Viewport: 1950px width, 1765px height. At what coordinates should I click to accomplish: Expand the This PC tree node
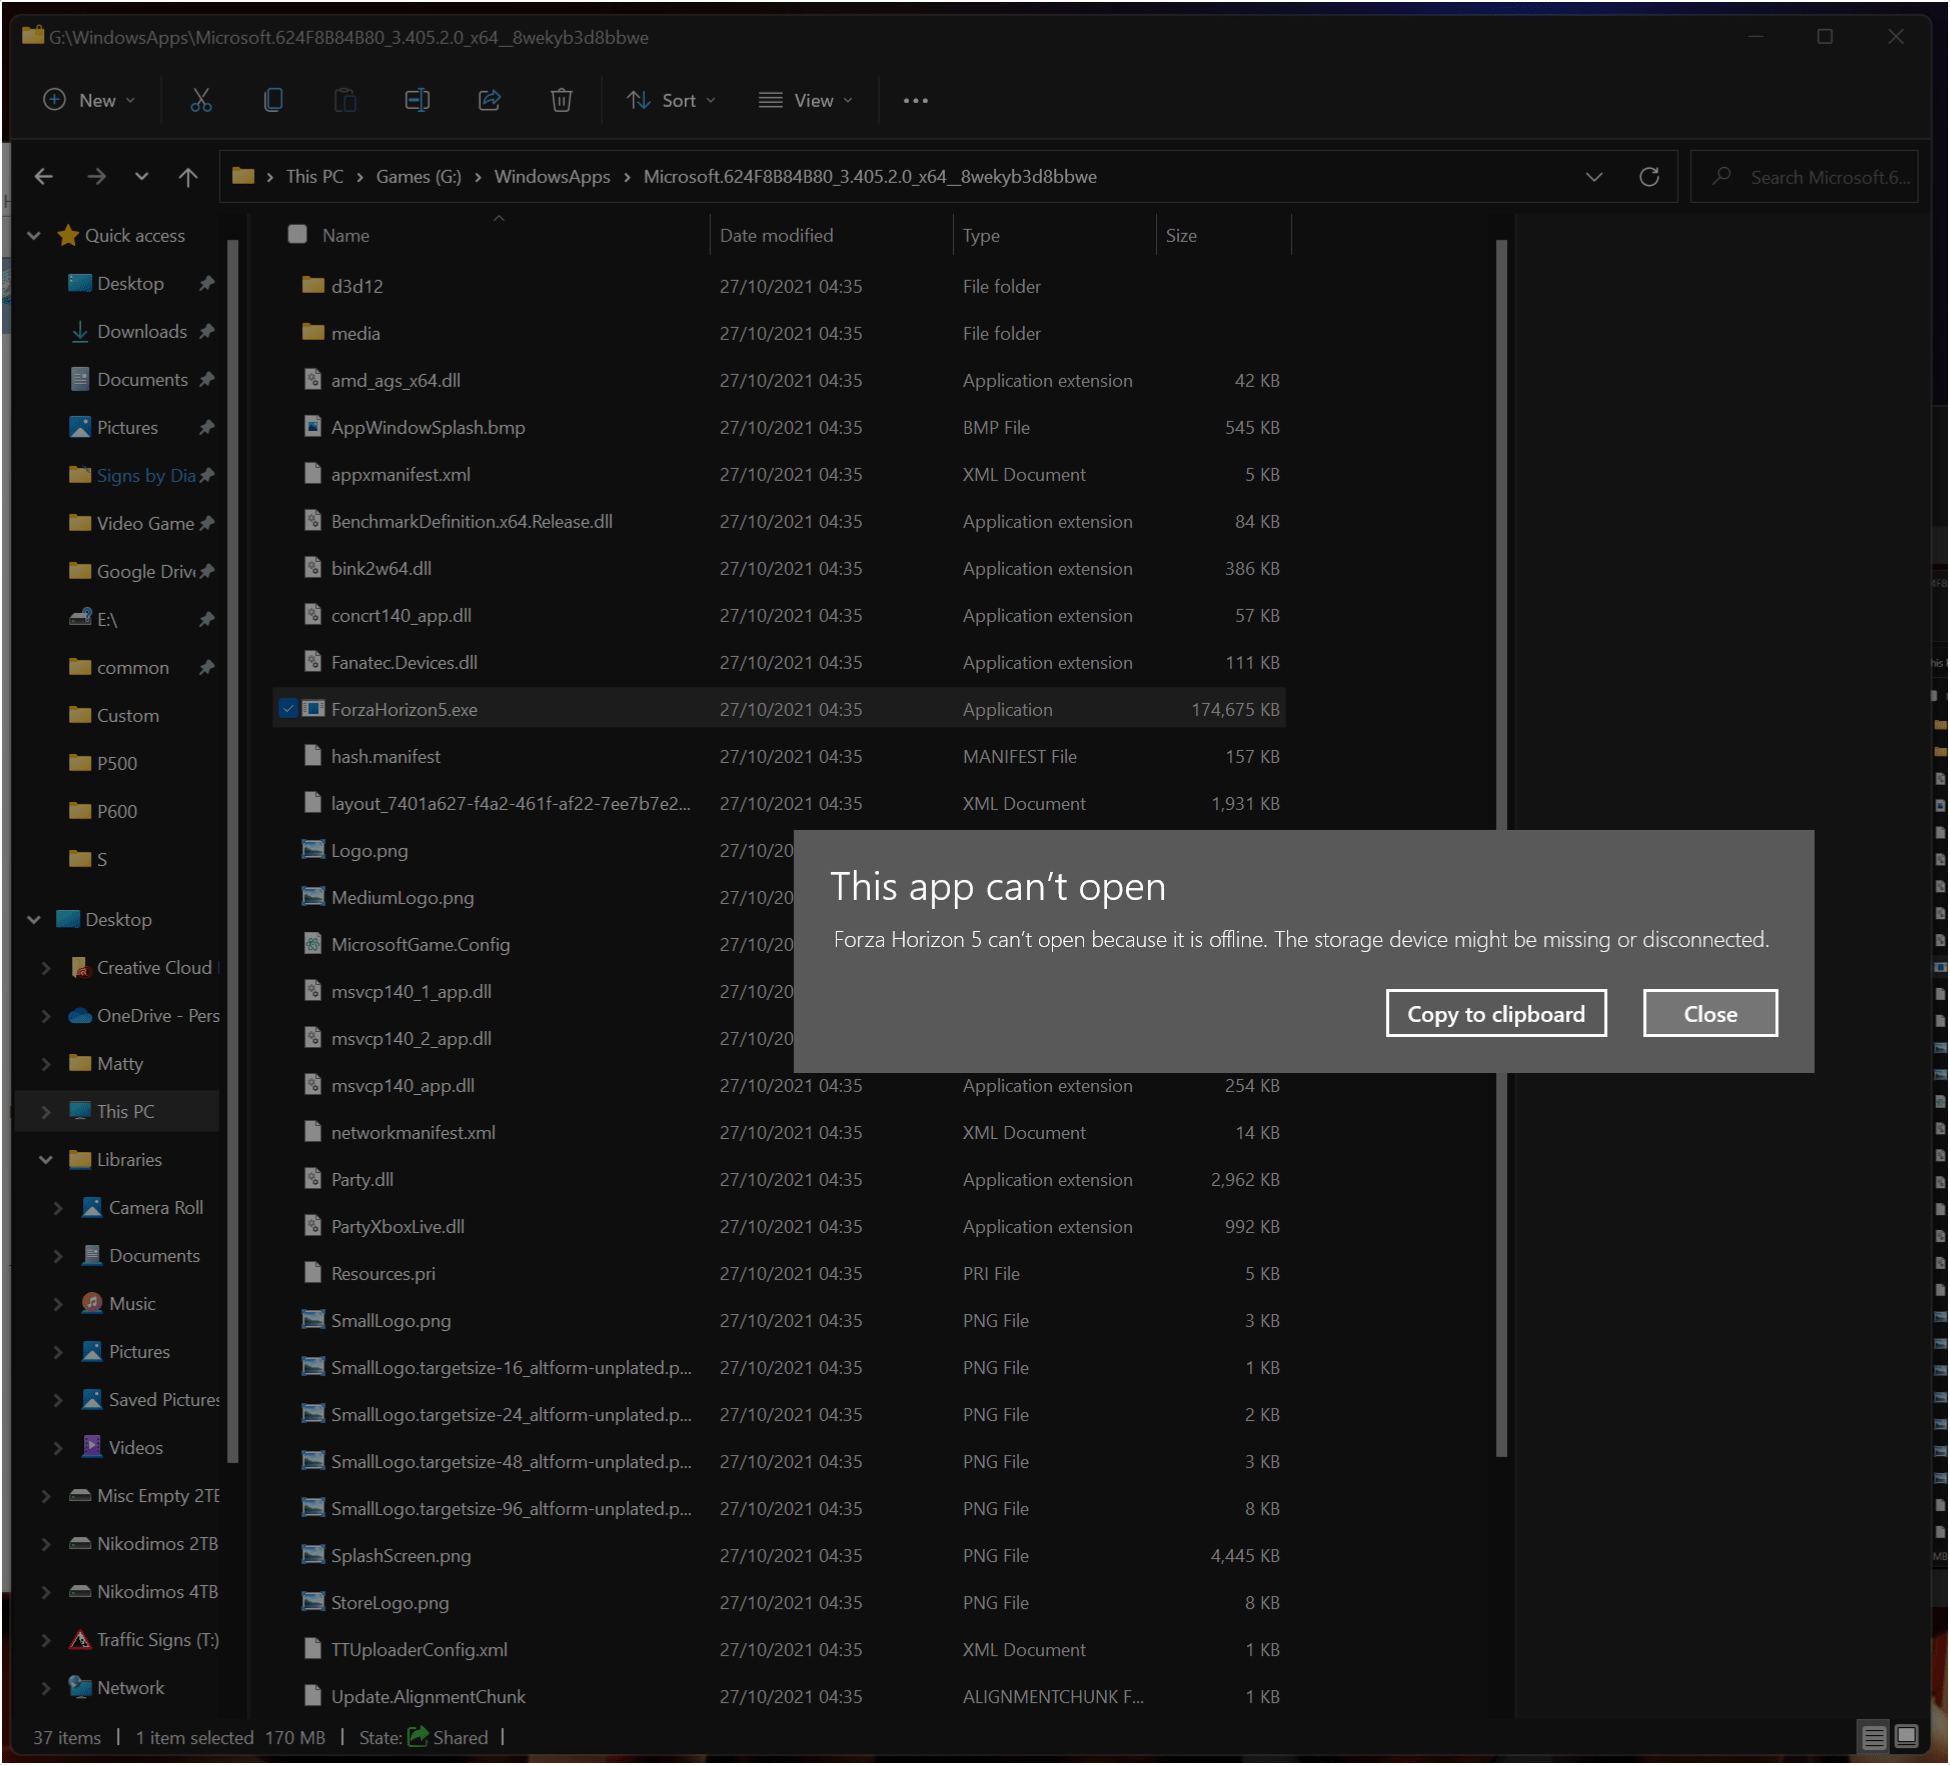pyautogui.click(x=46, y=1111)
